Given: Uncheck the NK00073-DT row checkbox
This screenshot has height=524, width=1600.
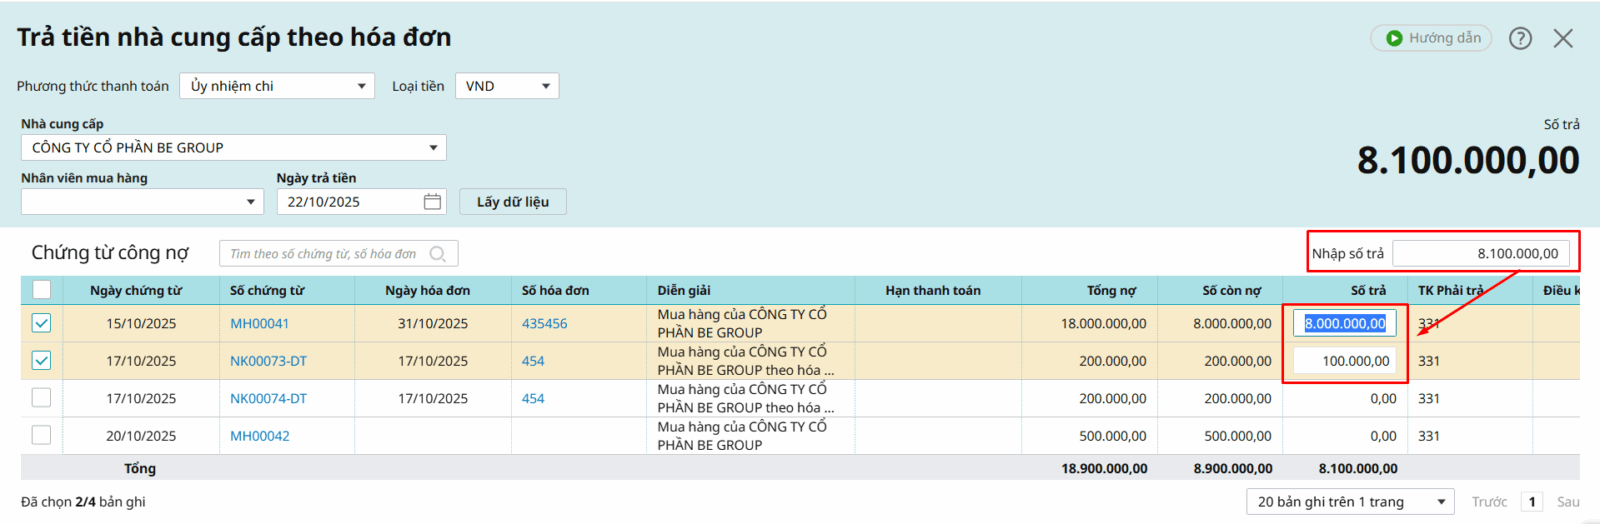Looking at the screenshot, I should (41, 361).
